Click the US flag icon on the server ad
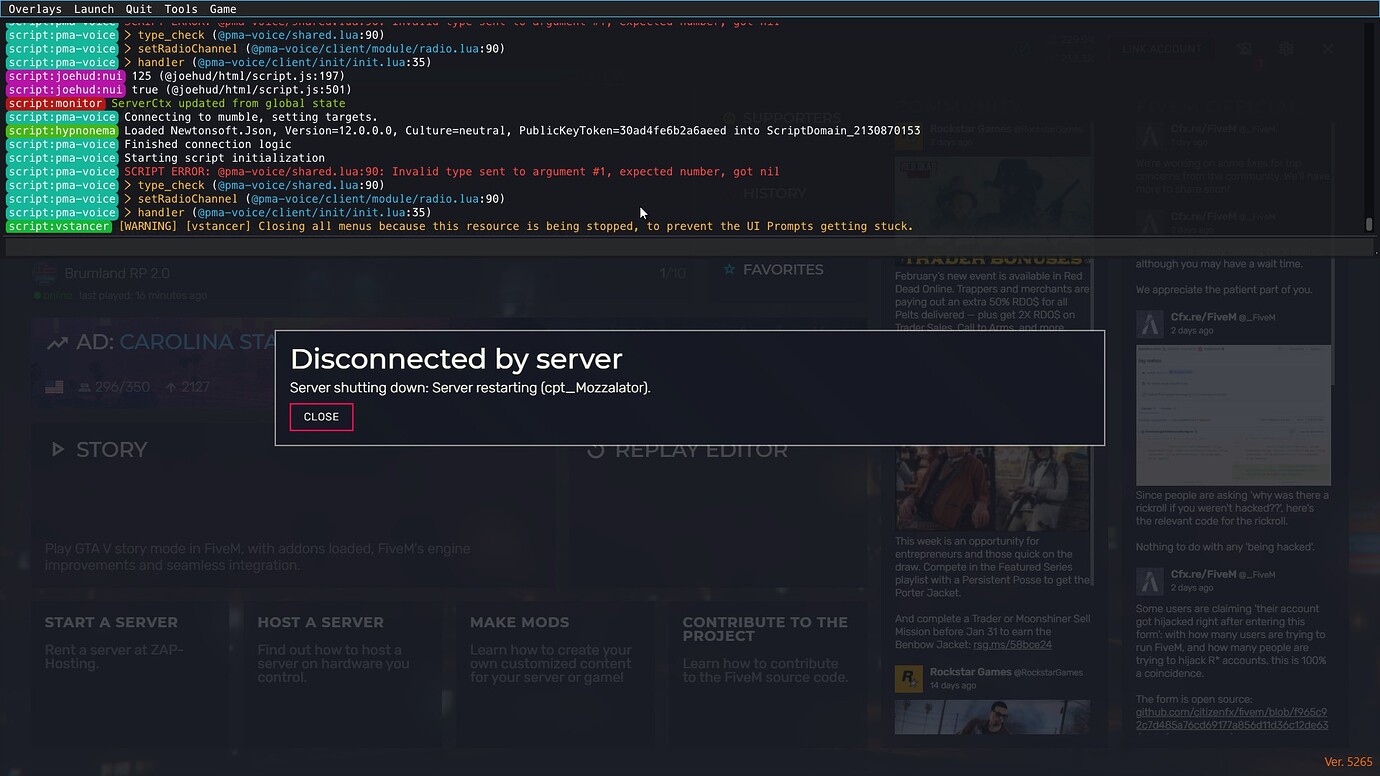Image resolution: width=1380 pixels, height=776 pixels. [53, 386]
